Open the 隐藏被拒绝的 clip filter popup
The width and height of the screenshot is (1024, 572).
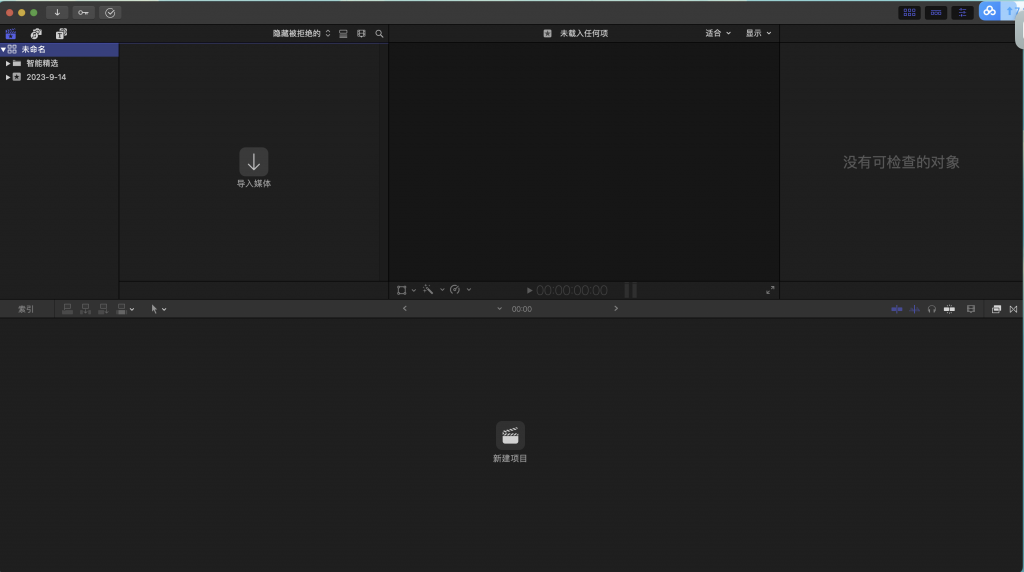[302, 33]
